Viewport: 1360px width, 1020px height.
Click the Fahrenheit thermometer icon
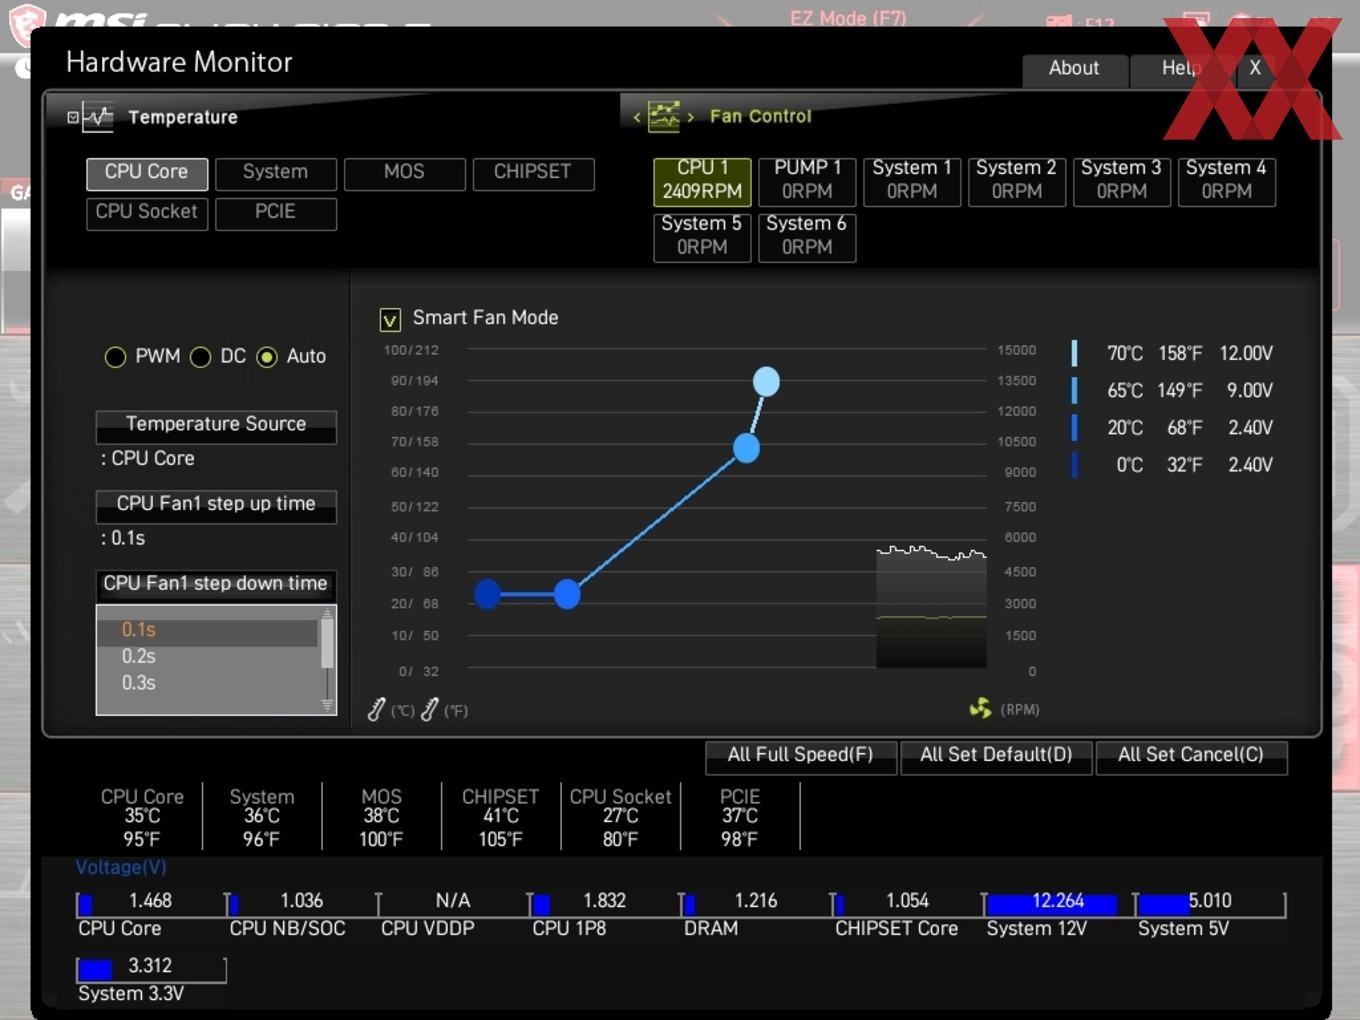(430, 710)
